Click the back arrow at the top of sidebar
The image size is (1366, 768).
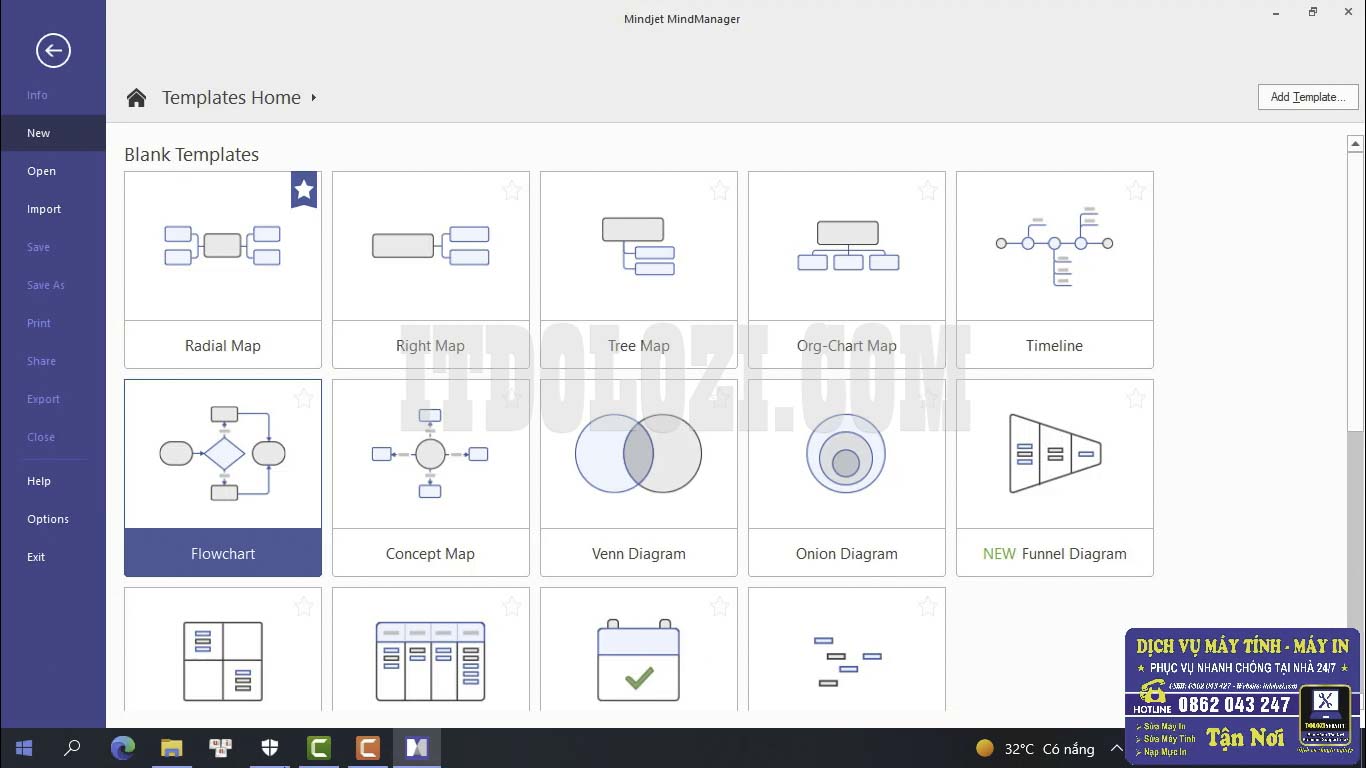pyautogui.click(x=52, y=50)
